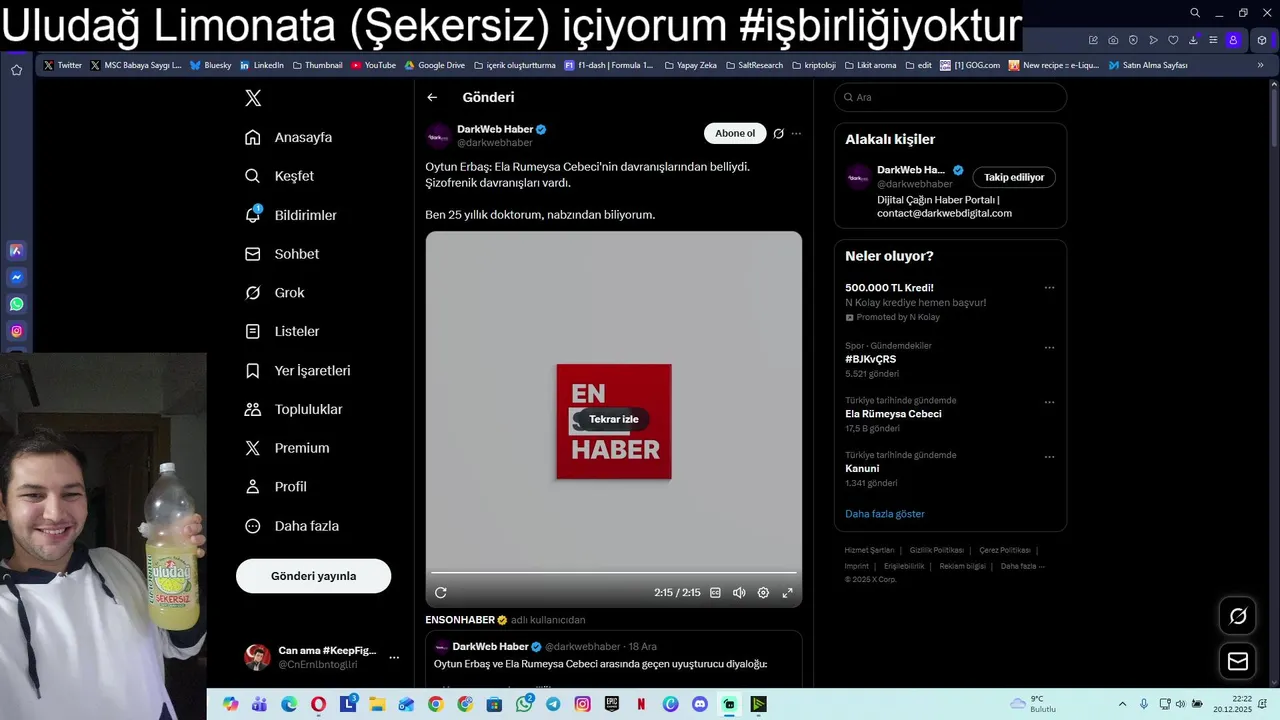Open the Kanuni trend
This screenshot has width=1280, height=720.
pos(862,468)
